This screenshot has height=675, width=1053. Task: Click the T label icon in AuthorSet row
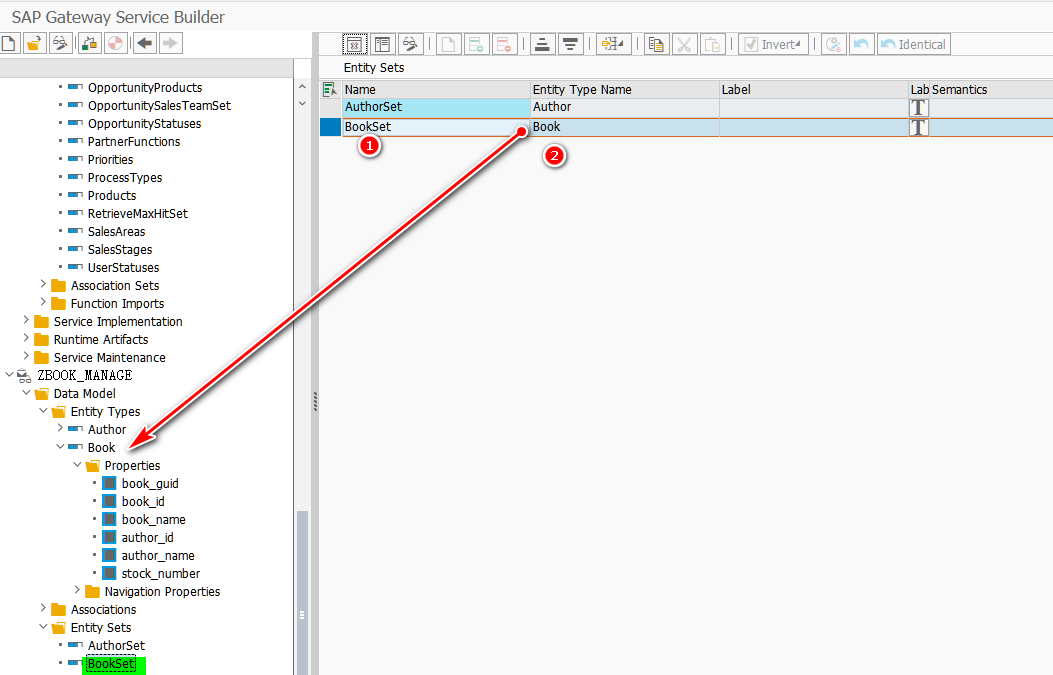coord(918,107)
